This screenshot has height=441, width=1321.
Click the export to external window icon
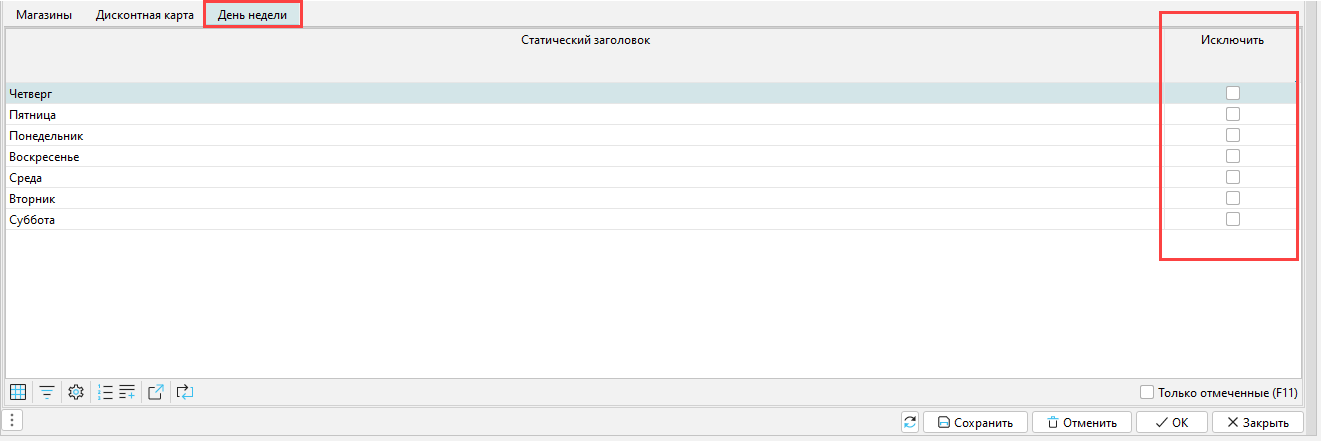click(x=156, y=392)
